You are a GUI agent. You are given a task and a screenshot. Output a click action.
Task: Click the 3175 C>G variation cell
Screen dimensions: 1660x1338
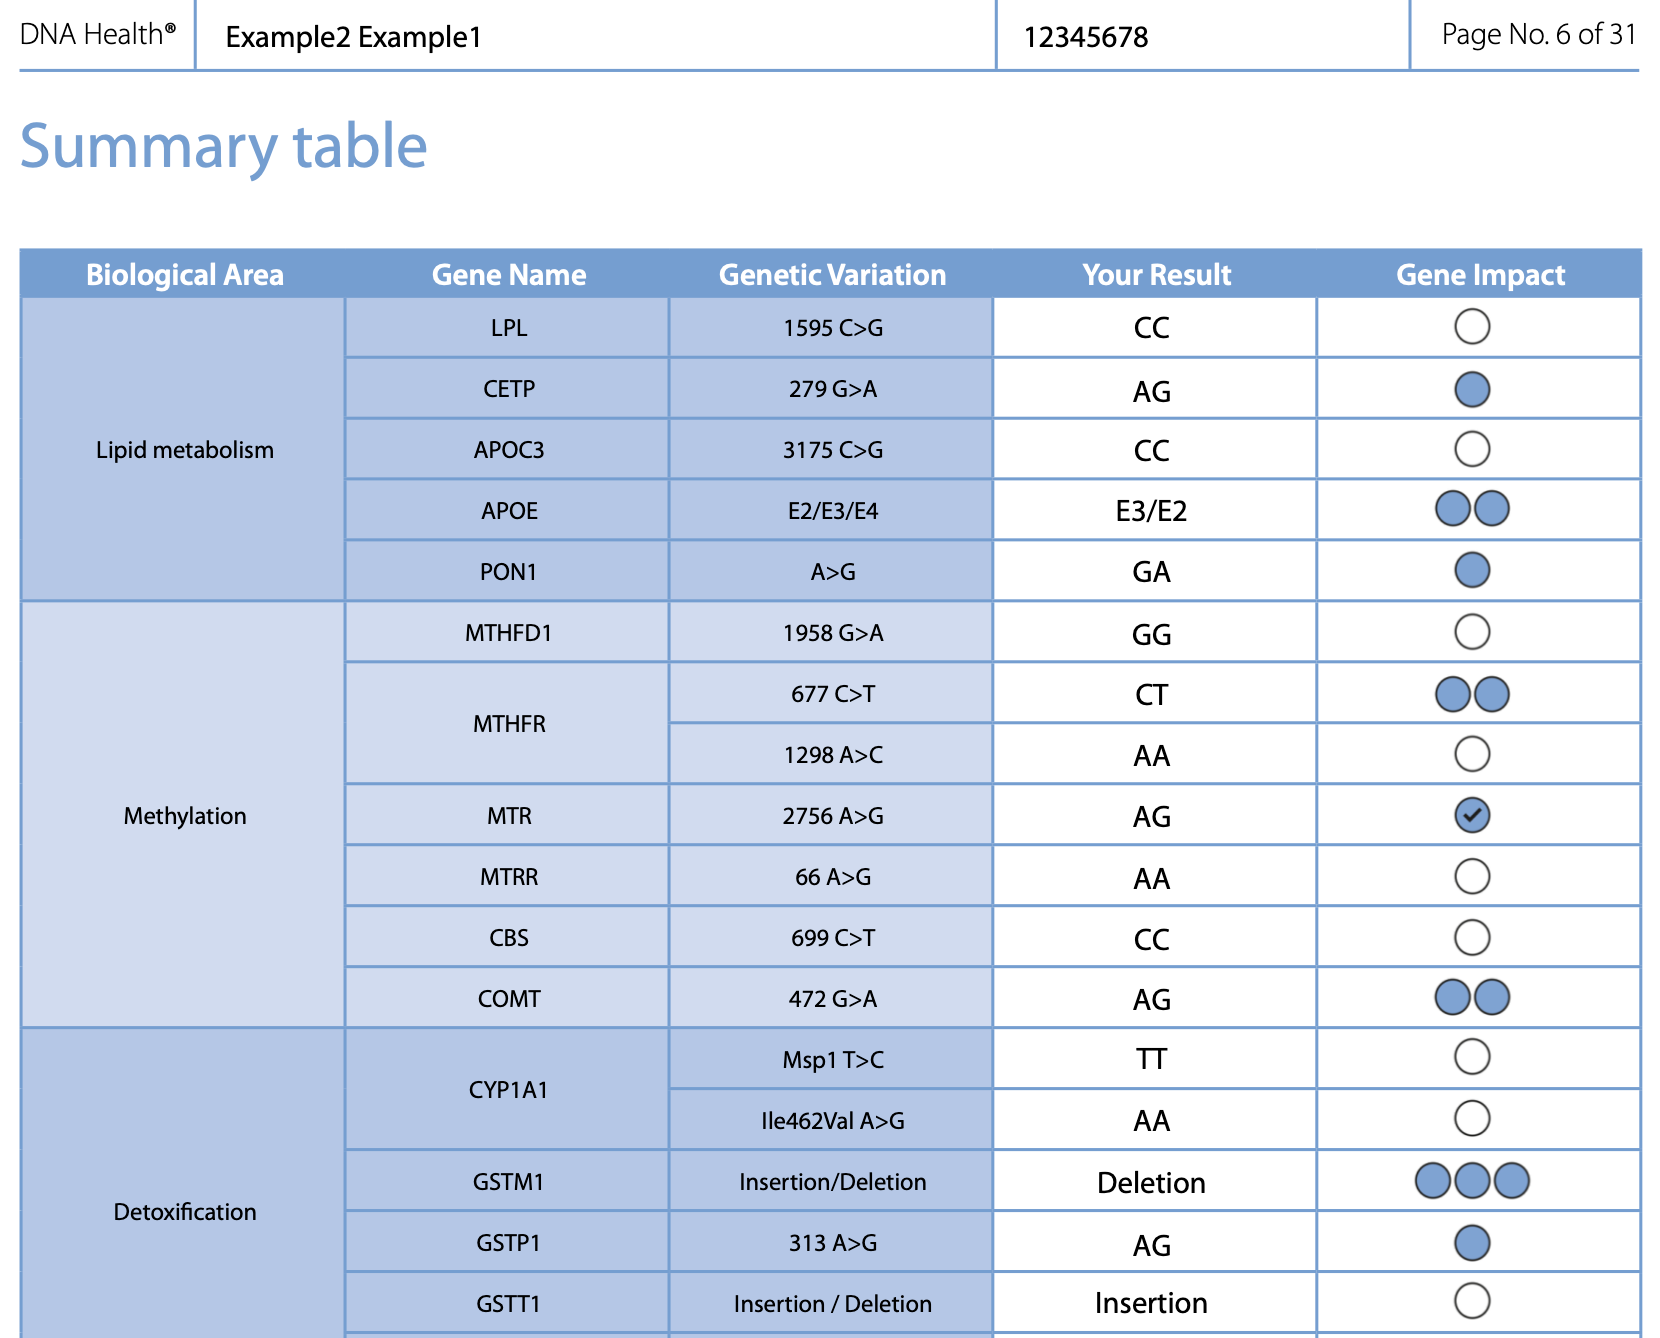832,450
